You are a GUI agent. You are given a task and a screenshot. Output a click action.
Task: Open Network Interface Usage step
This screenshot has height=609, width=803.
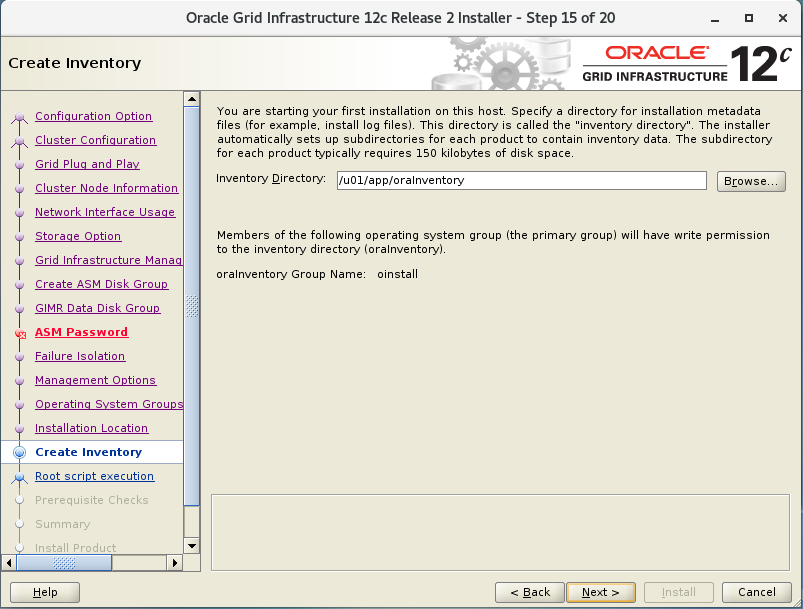point(105,212)
